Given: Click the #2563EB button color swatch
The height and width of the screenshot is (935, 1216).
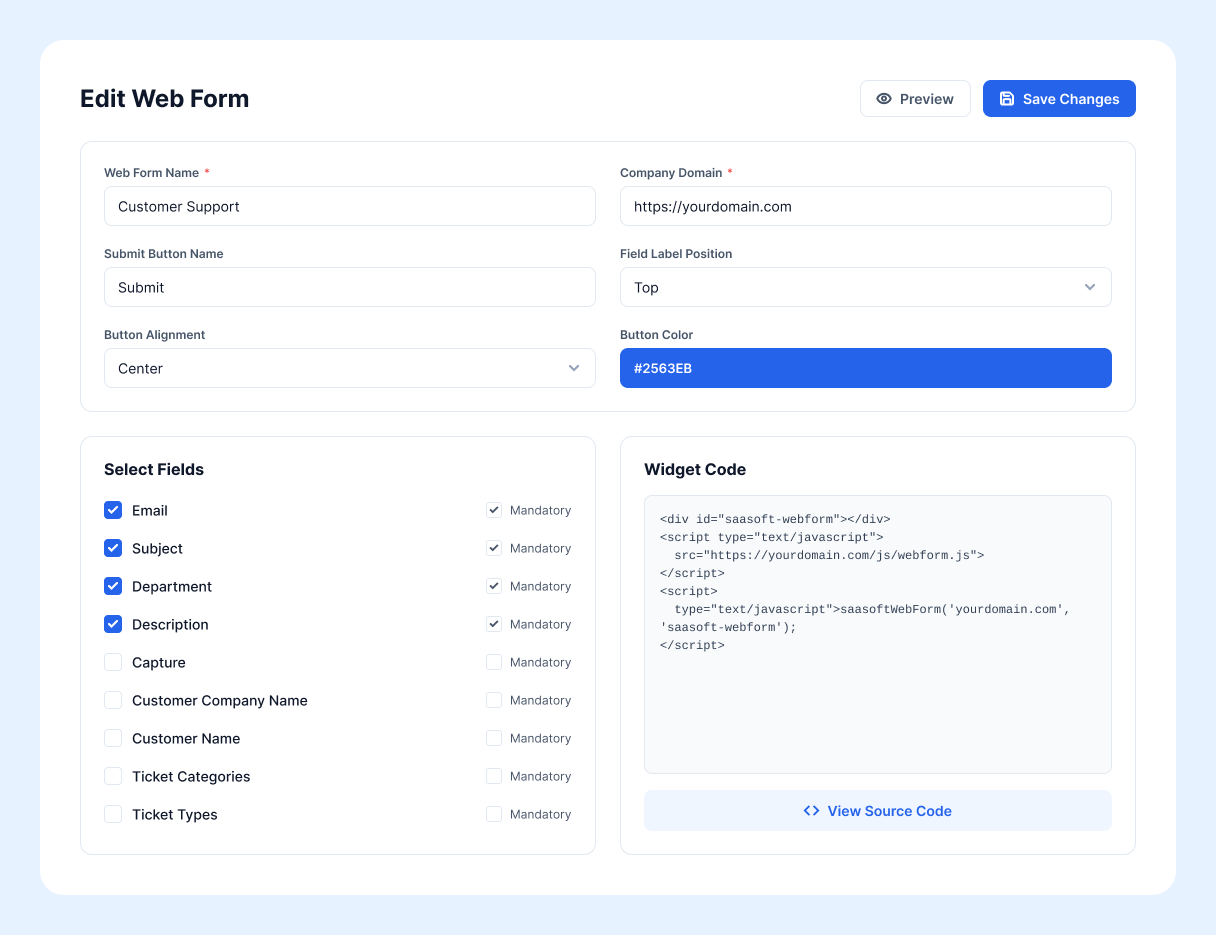Looking at the screenshot, I should (866, 368).
